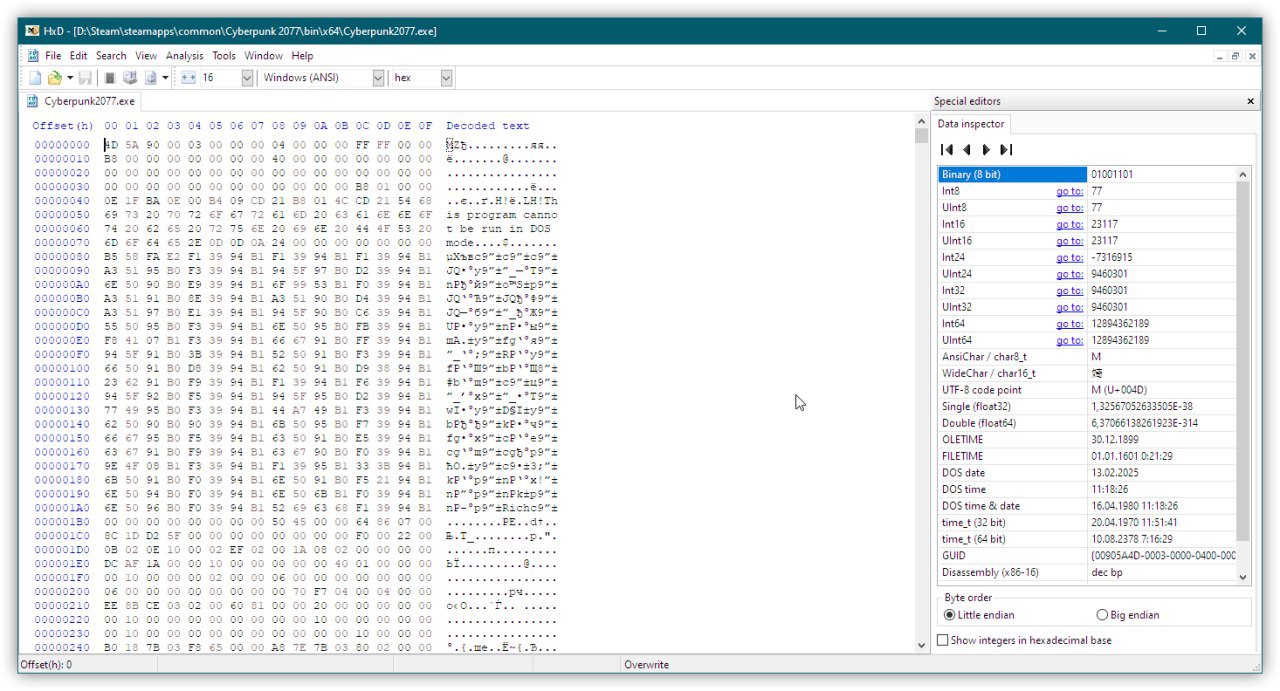
Task: Click 'go to:' link for Int24
Action: tap(1069, 257)
